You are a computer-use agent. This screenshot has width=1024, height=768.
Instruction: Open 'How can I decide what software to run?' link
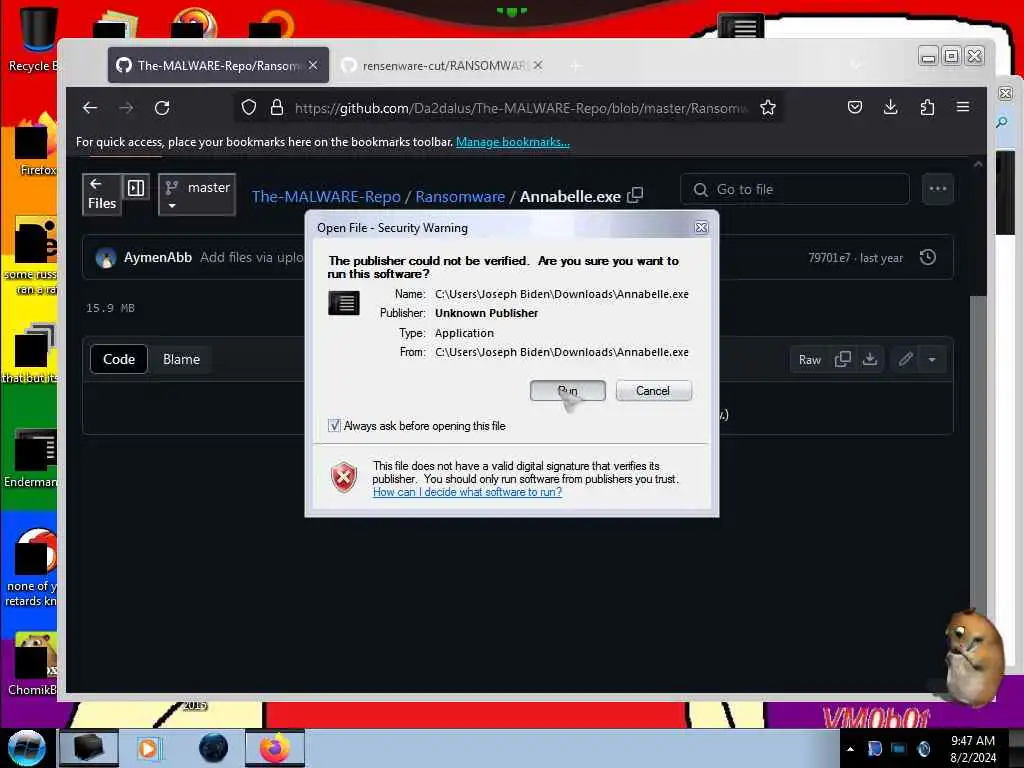click(468, 492)
